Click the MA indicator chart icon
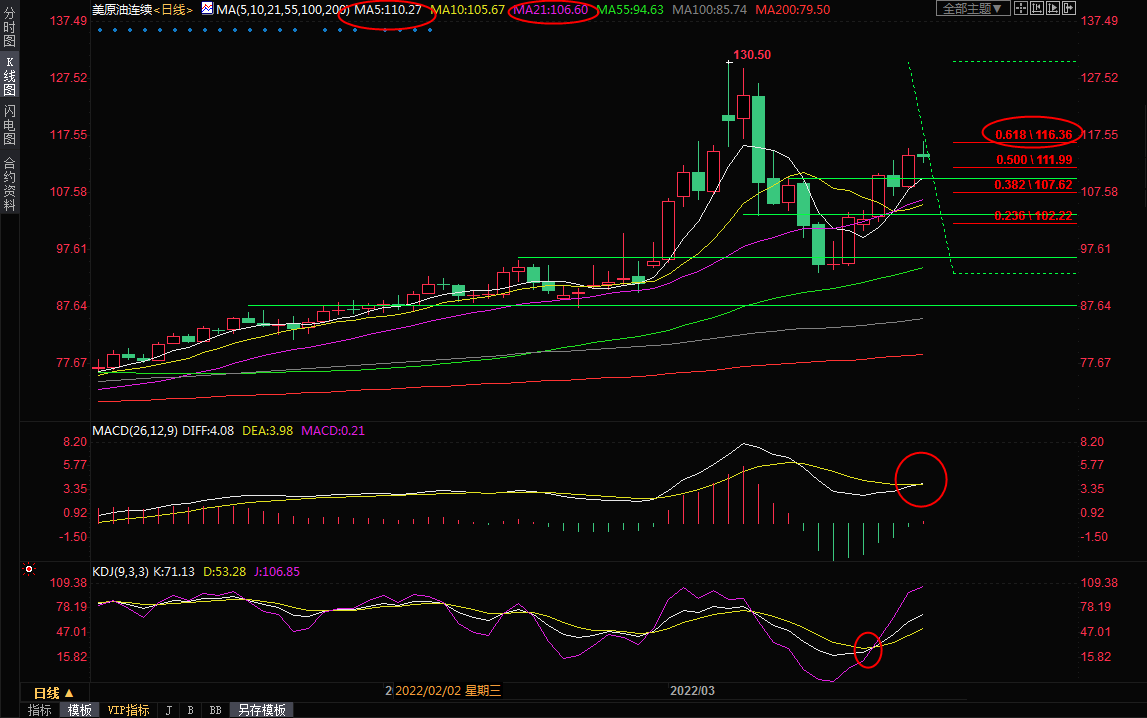 click(207, 9)
